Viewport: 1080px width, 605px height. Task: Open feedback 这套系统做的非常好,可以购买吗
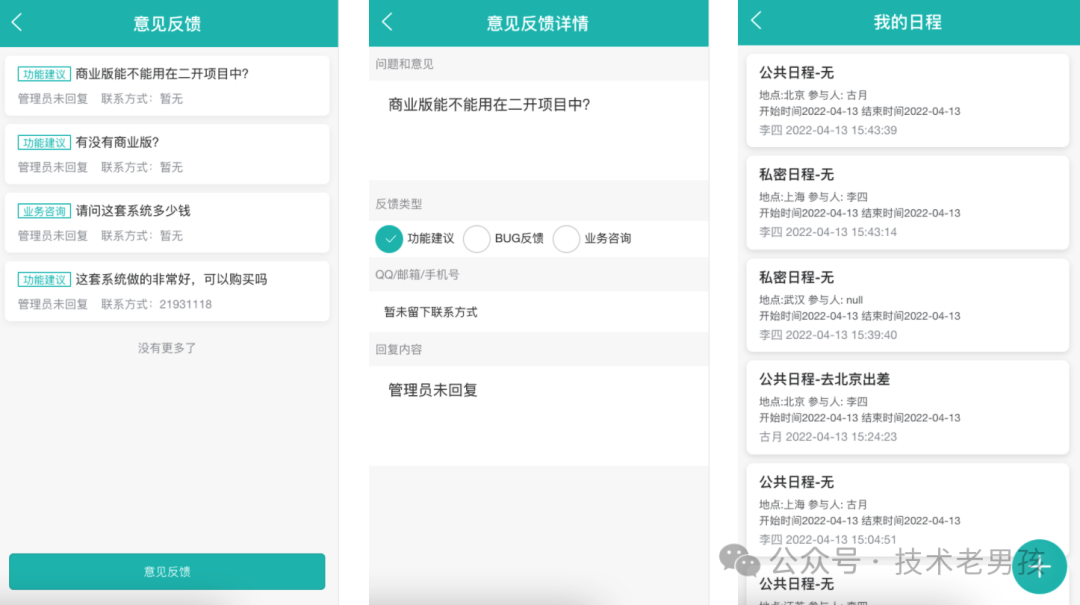(167, 291)
